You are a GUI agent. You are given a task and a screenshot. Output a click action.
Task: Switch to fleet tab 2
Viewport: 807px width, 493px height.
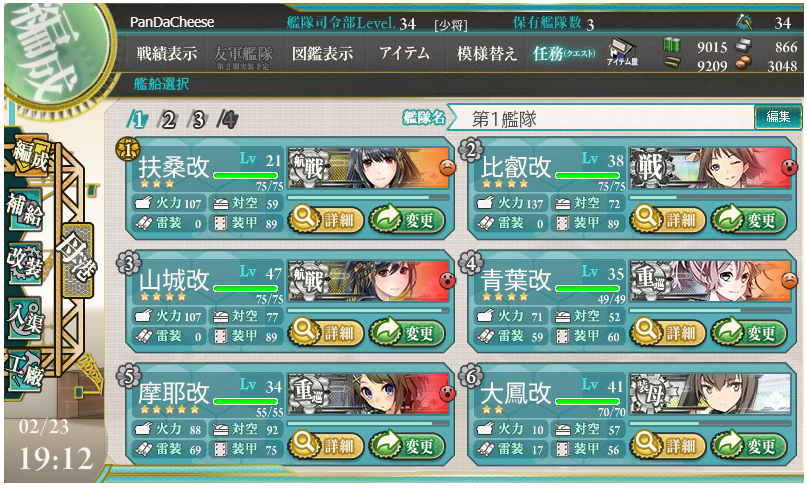[x=167, y=119]
